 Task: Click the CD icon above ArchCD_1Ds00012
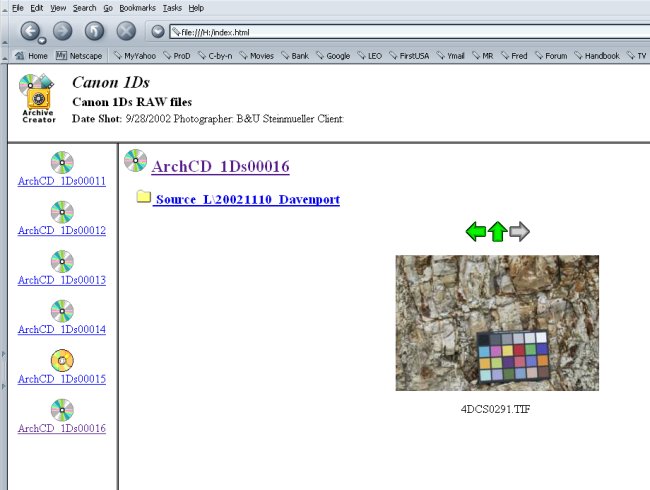[62, 212]
